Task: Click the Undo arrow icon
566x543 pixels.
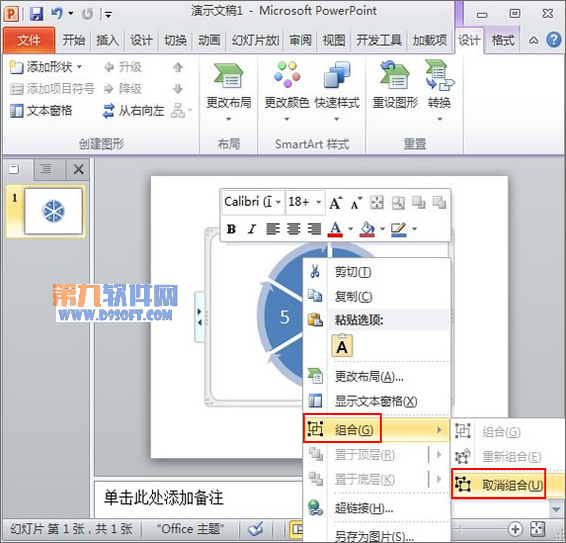Action: [x=57, y=14]
